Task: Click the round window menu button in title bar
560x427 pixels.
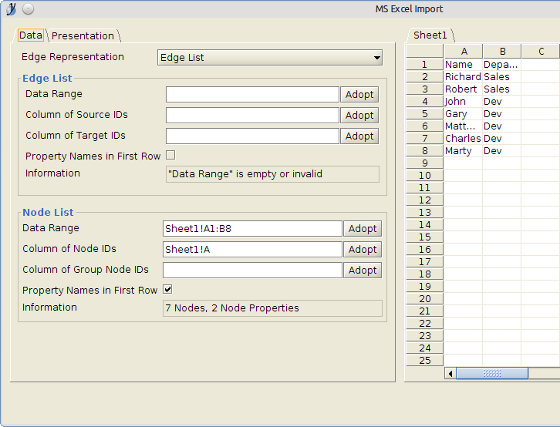Action: point(28,9)
